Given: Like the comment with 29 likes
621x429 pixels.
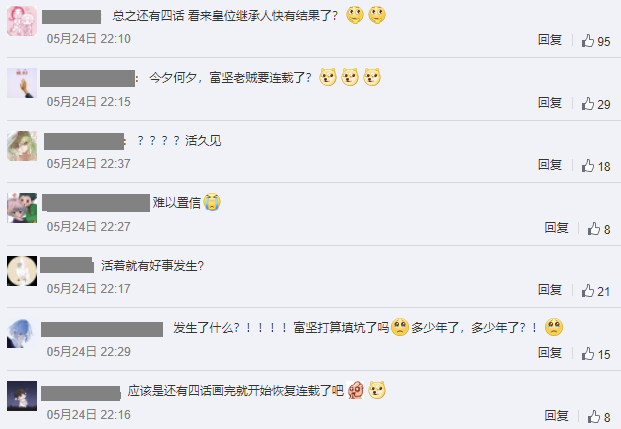Looking at the screenshot, I should click(x=595, y=104).
